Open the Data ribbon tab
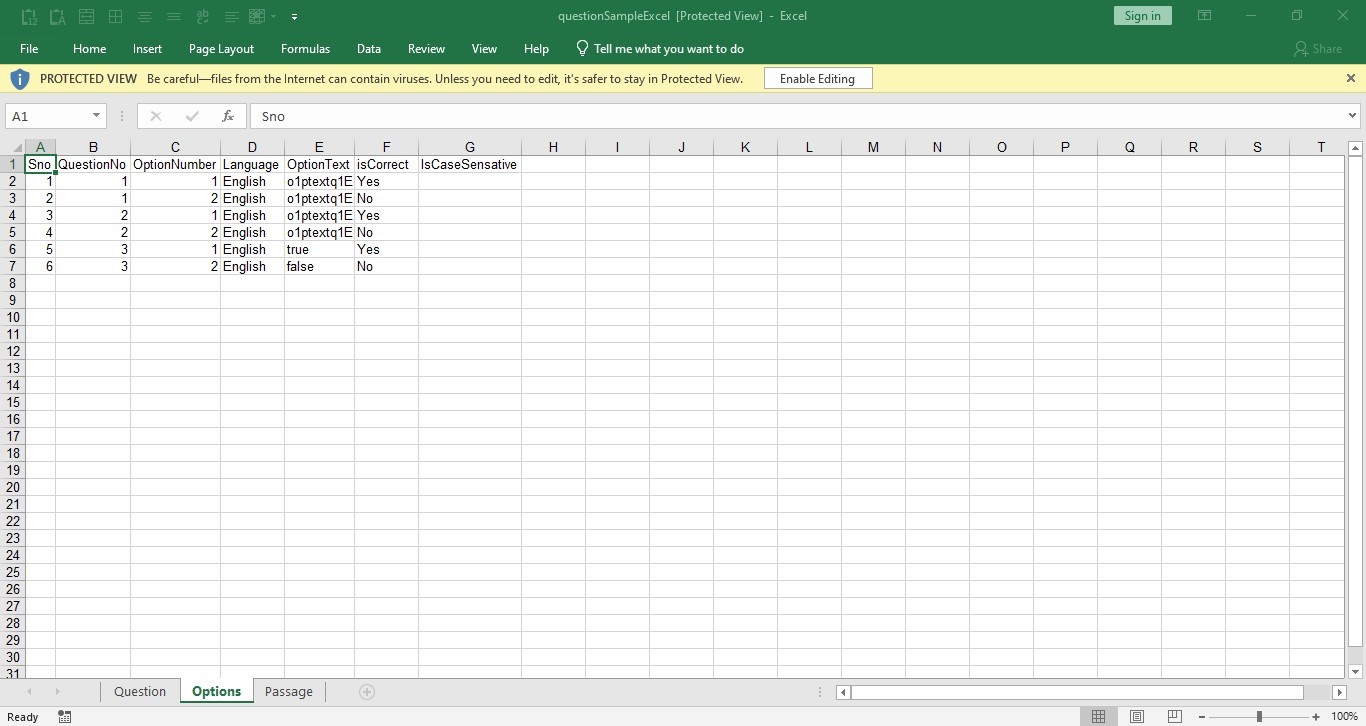The image size is (1366, 726). pos(369,48)
